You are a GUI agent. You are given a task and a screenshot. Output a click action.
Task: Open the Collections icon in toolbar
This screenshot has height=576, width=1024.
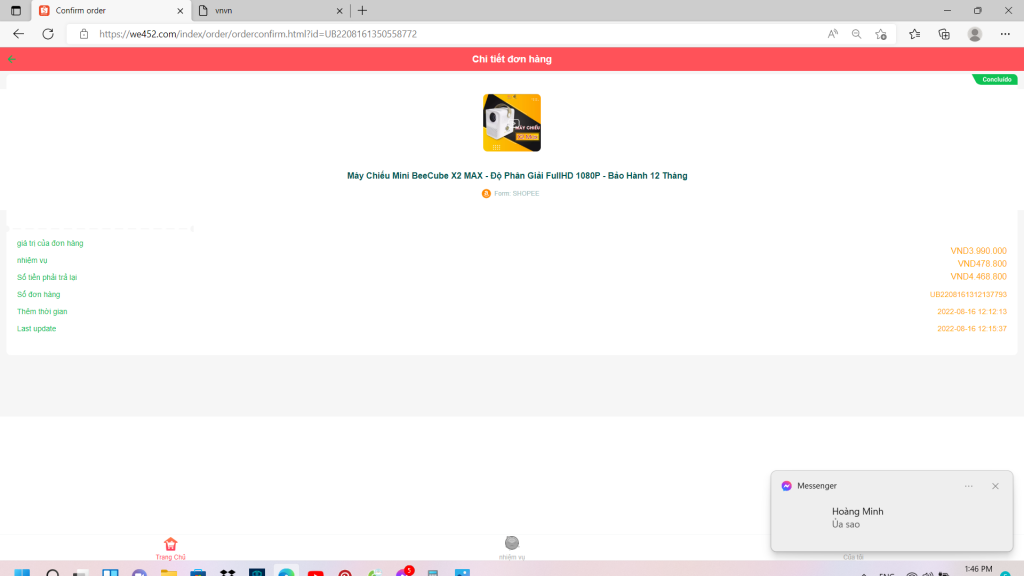coord(944,34)
